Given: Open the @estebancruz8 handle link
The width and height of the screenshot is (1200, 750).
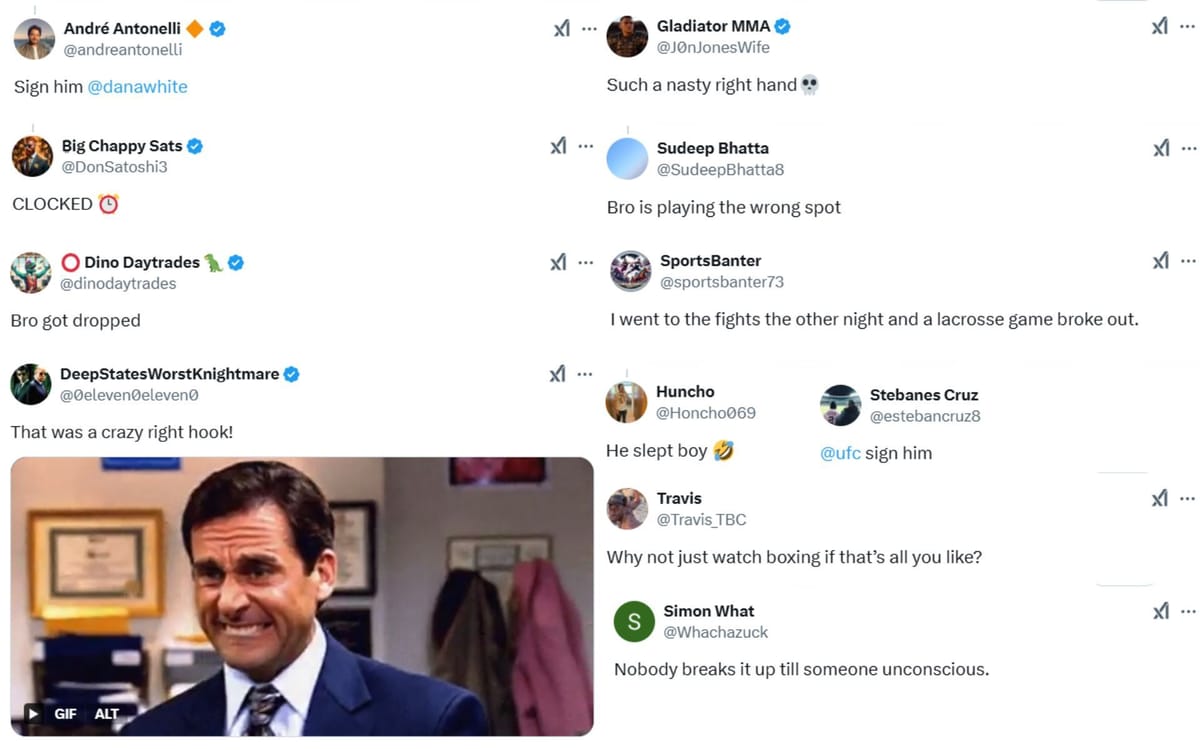Looking at the screenshot, I should pyautogui.click(x=925, y=416).
